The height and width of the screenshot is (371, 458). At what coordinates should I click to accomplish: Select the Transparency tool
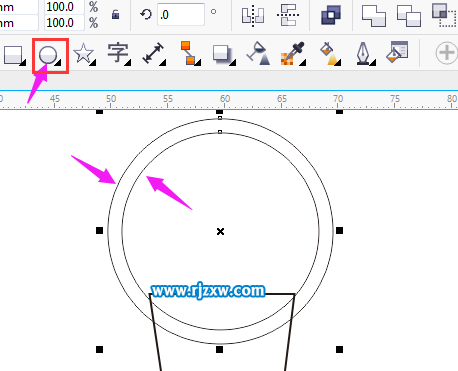pyautogui.click(x=258, y=53)
